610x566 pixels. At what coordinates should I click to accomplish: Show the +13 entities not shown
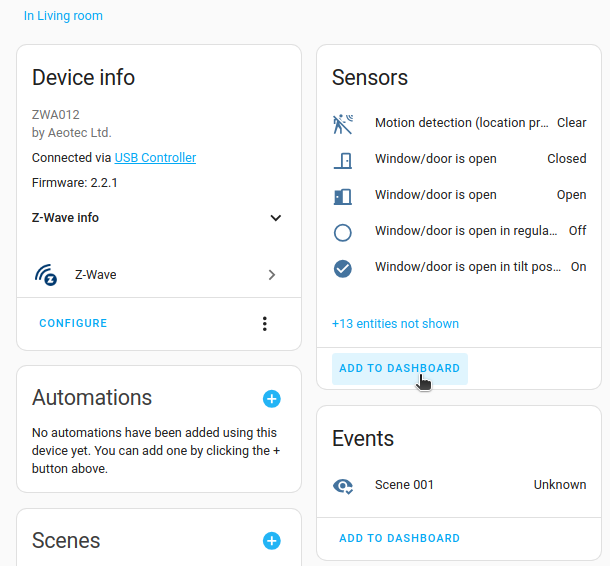[395, 324]
